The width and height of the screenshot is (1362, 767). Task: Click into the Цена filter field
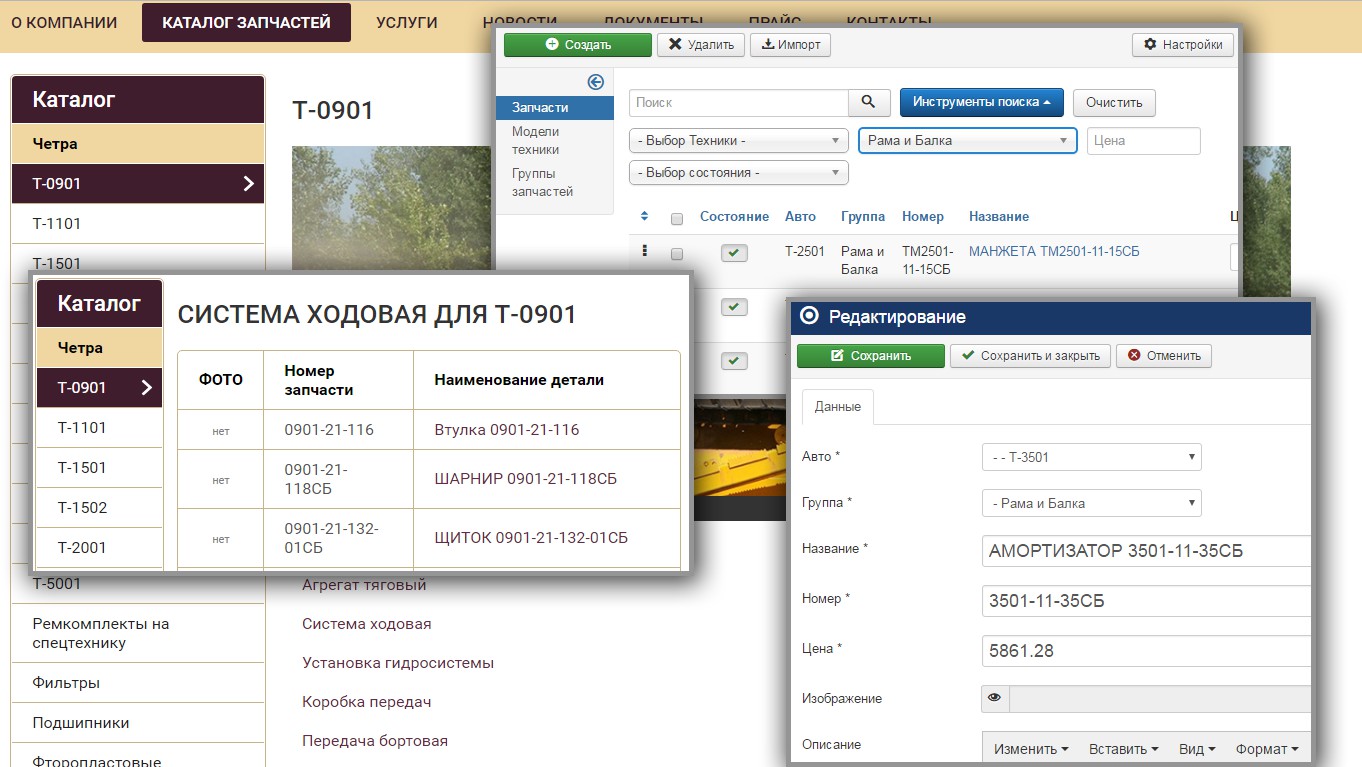click(x=1144, y=141)
